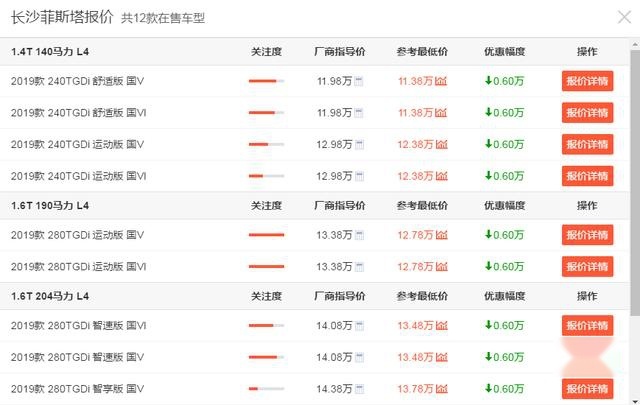640x405 pixels.
Task: View trend chart icon for 240TGDi 运动版 国V
Action: coord(442,145)
